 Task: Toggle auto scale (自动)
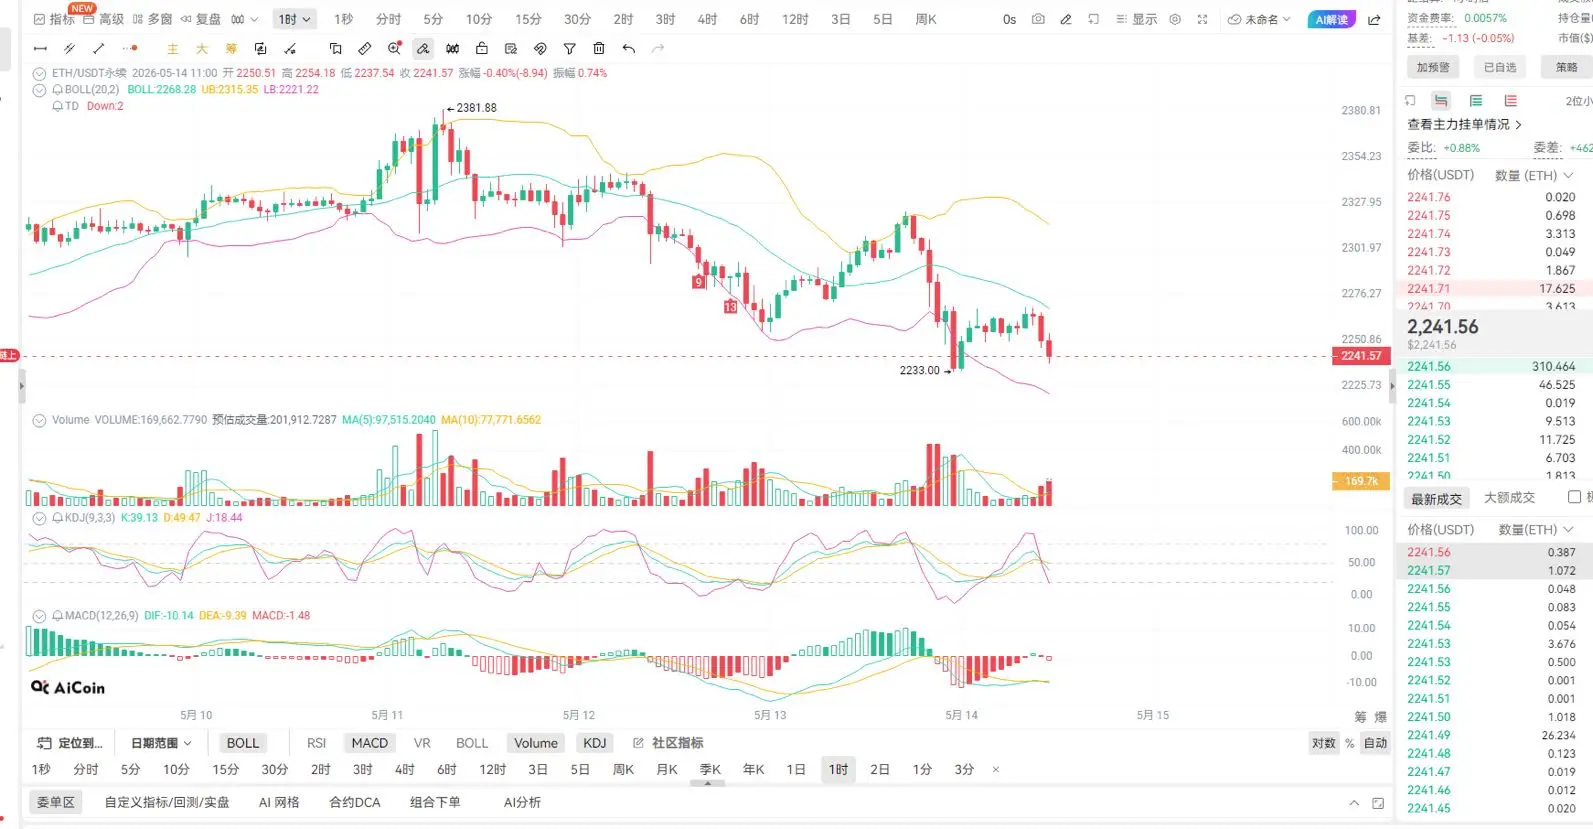point(1376,743)
